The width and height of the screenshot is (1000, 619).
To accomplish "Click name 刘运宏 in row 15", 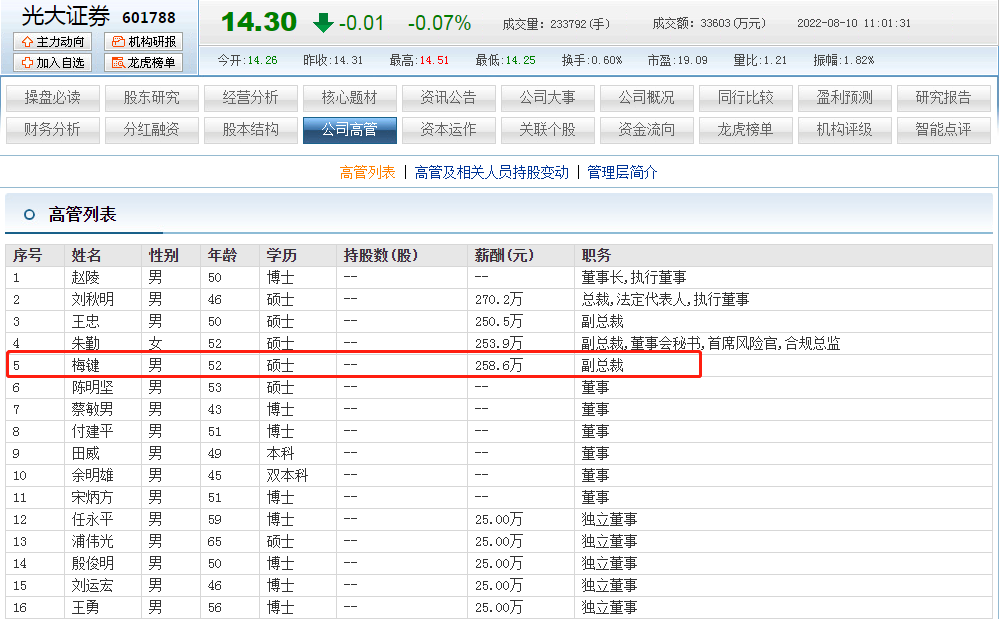I will click(92, 586).
